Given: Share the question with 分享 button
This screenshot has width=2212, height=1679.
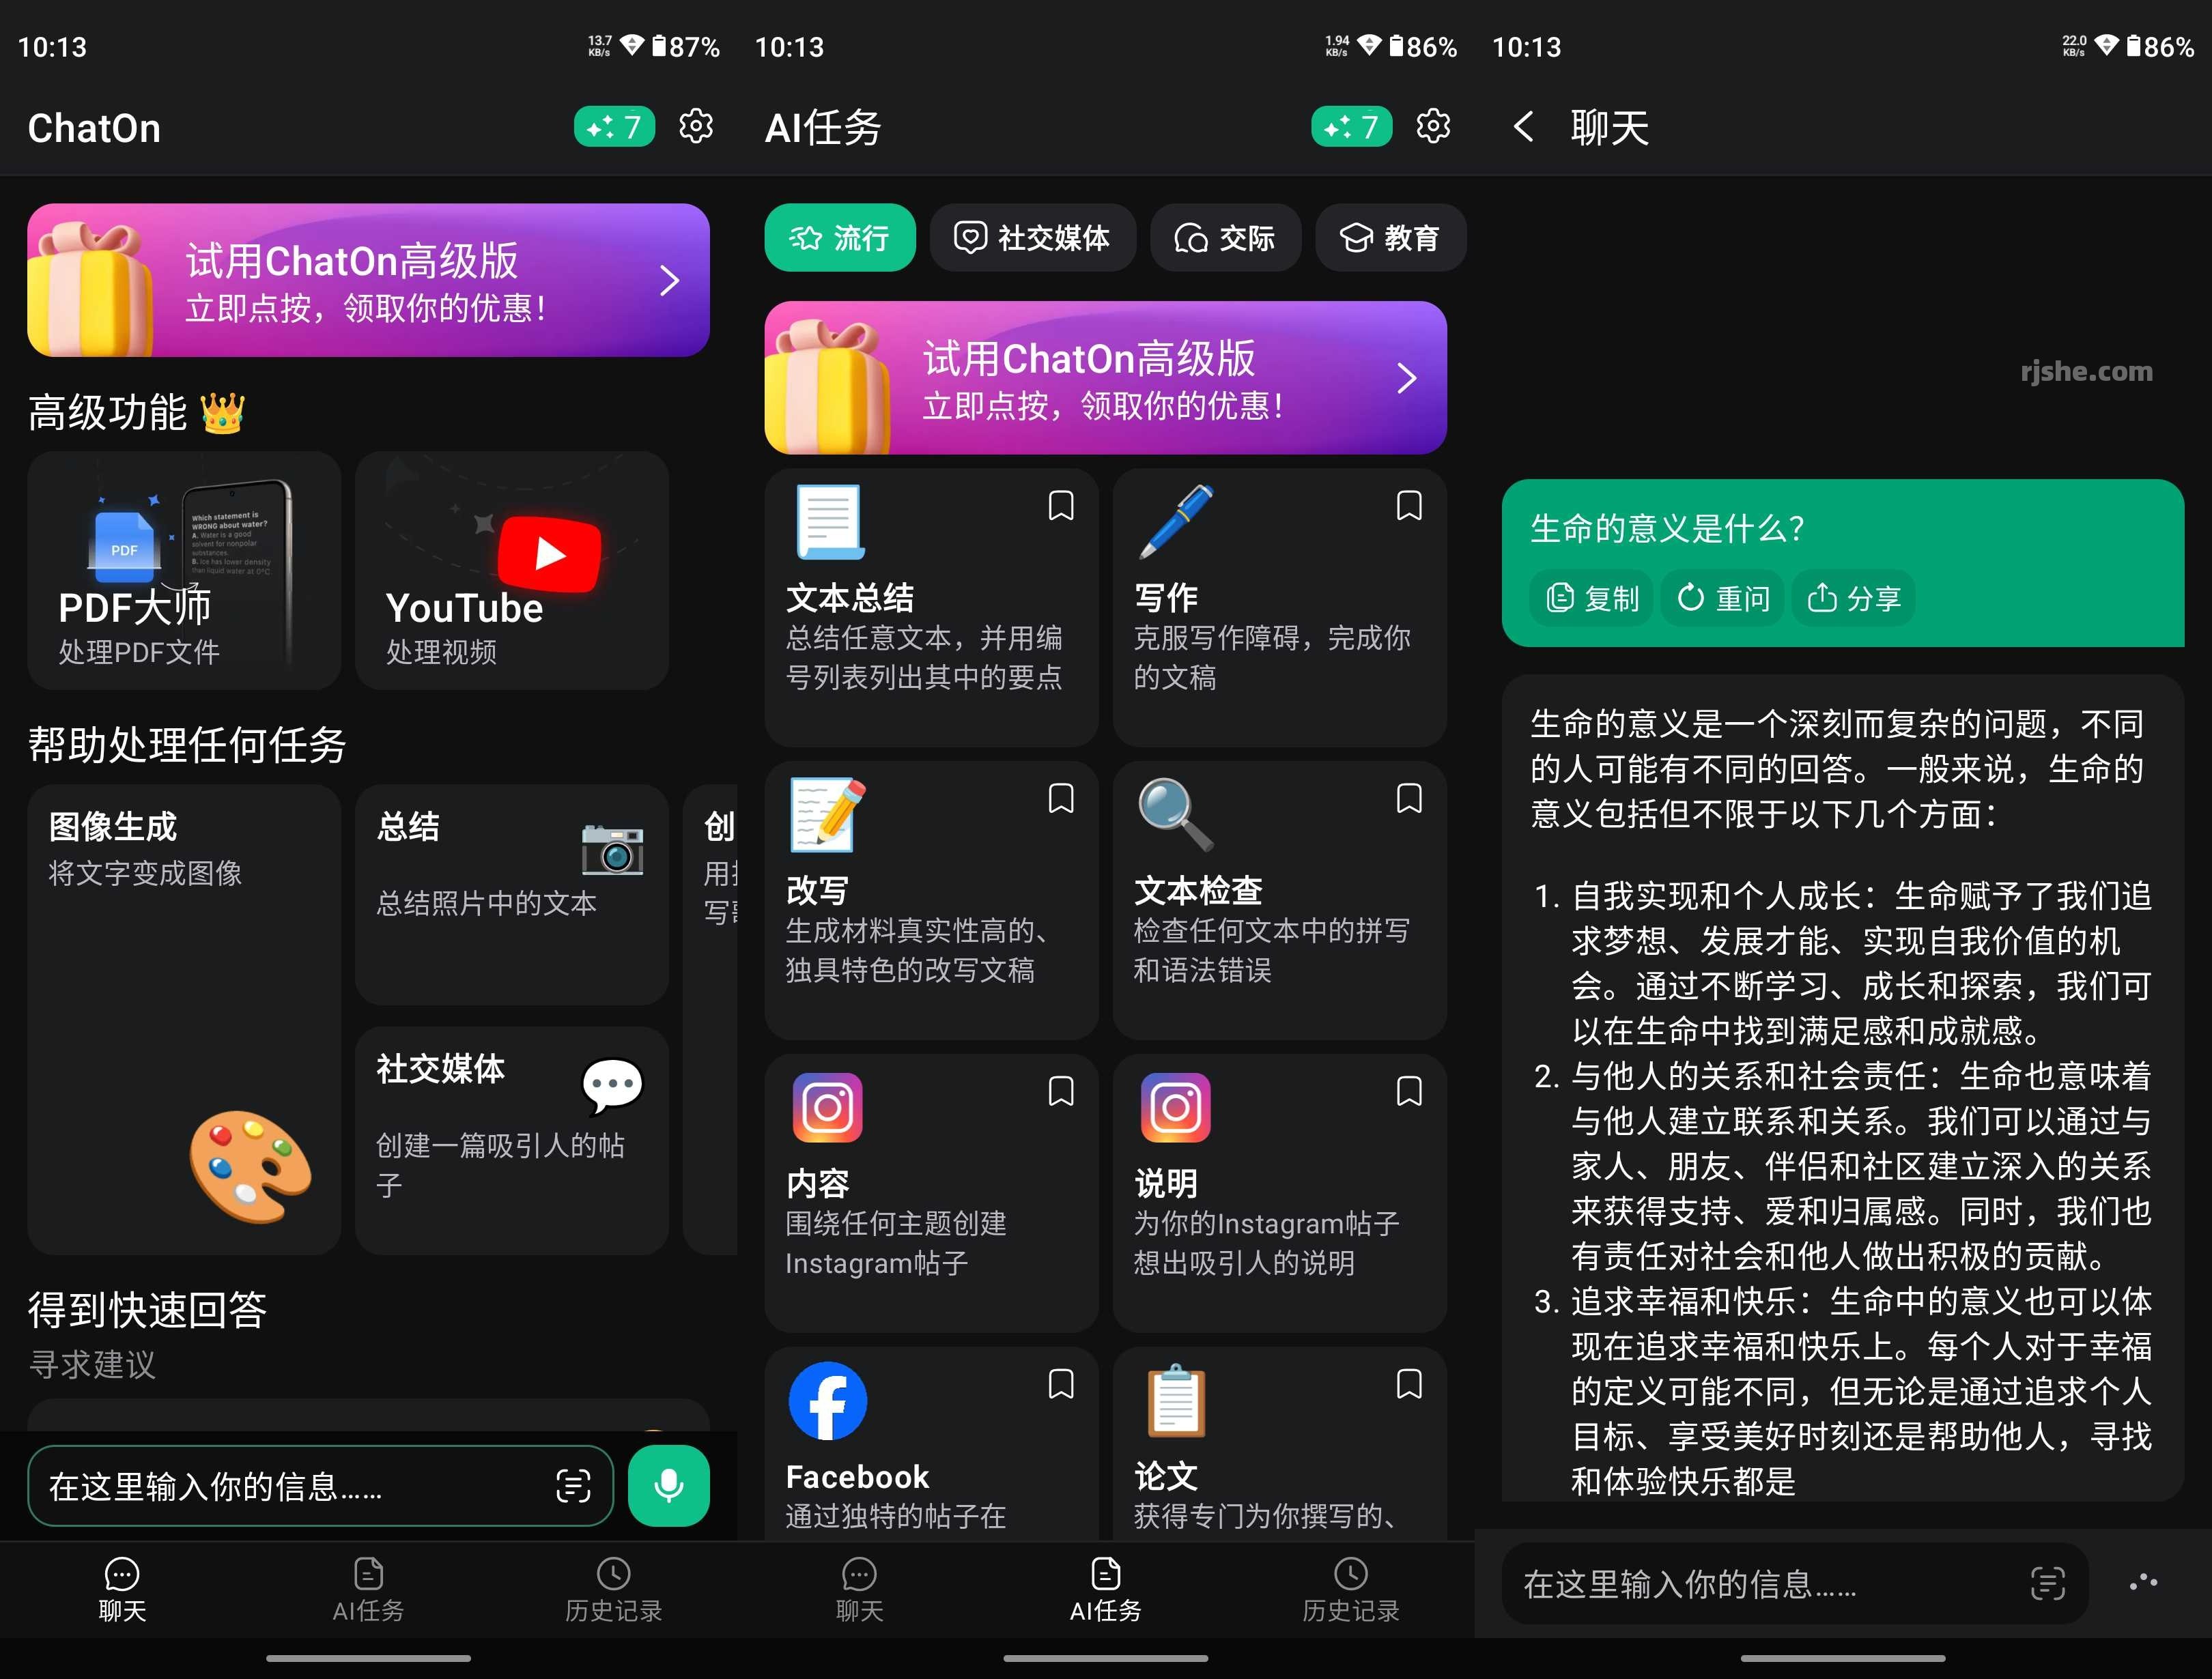Looking at the screenshot, I should pyautogui.click(x=1854, y=598).
